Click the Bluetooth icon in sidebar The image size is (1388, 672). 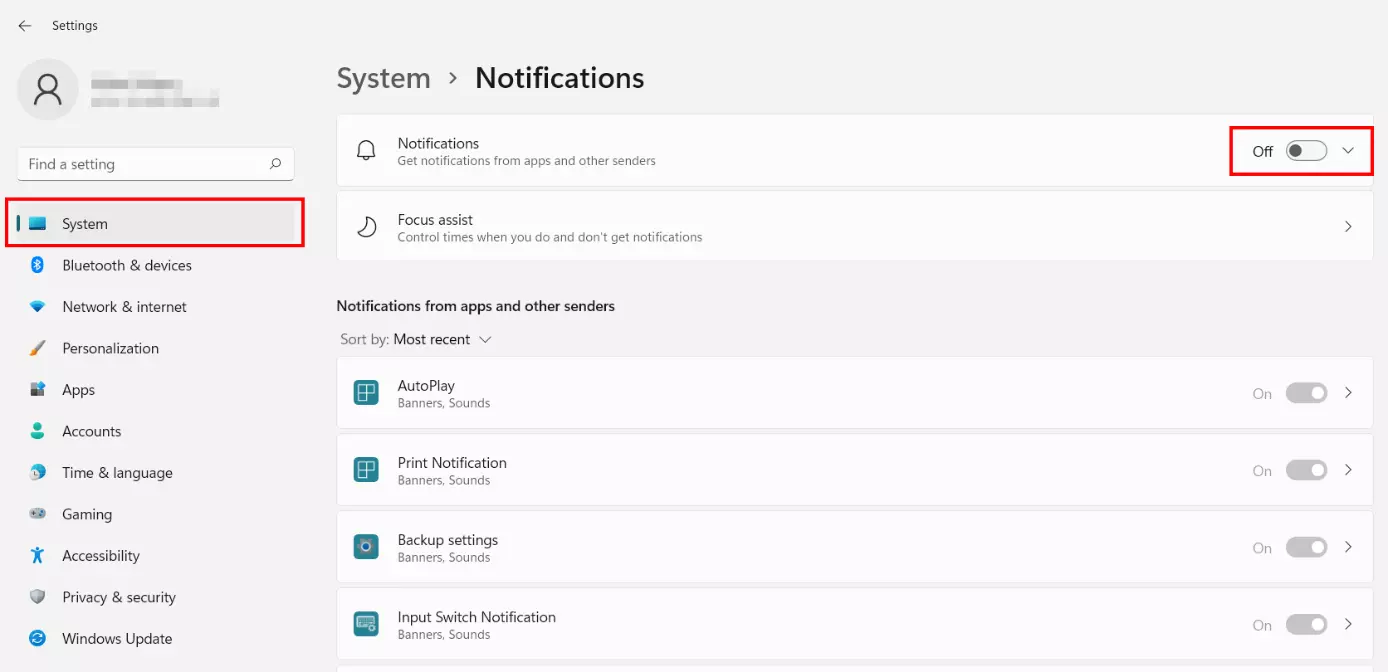tap(38, 265)
